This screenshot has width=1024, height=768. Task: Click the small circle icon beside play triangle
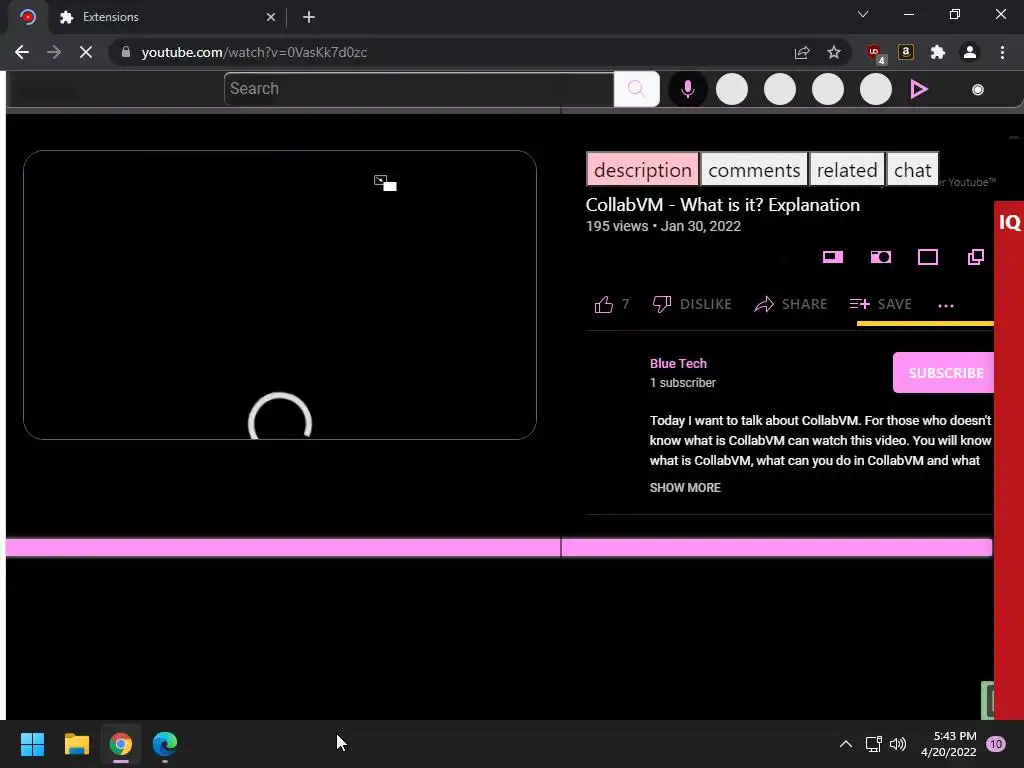pyautogui.click(x=978, y=89)
